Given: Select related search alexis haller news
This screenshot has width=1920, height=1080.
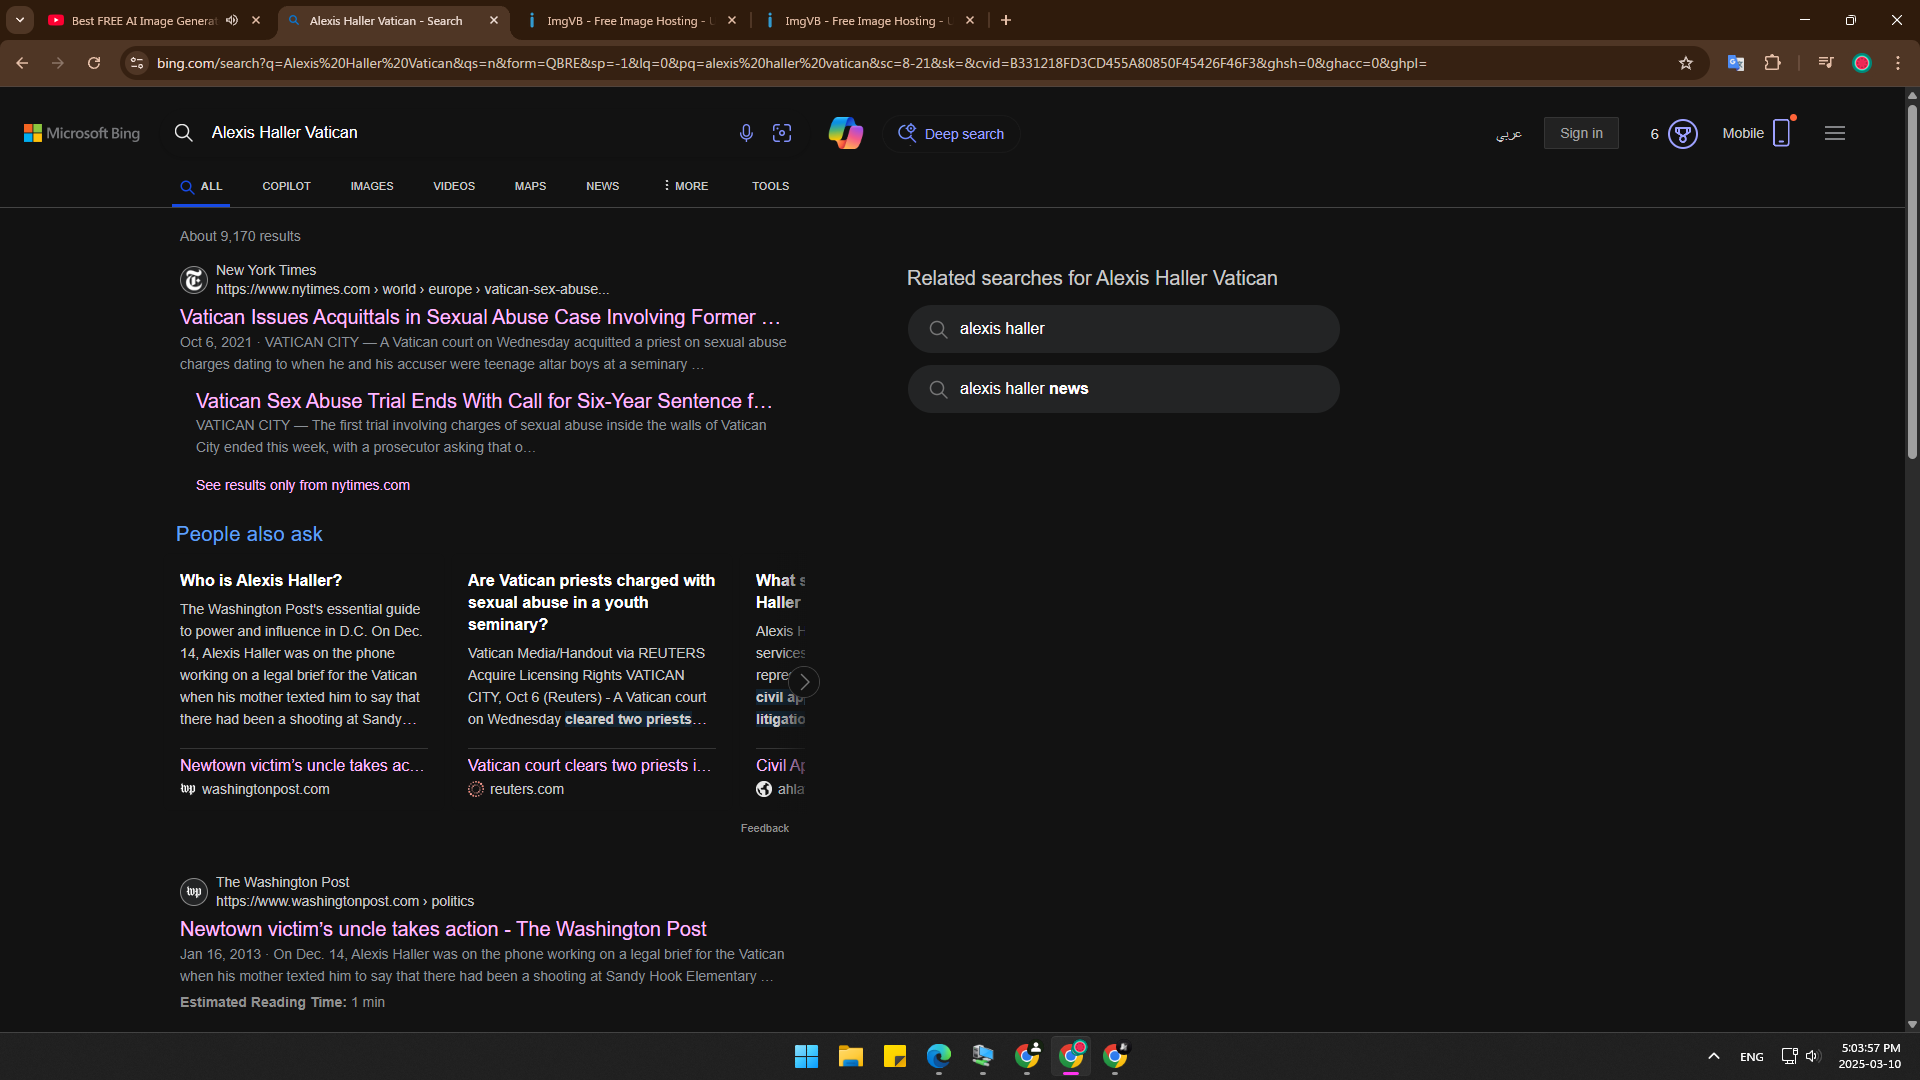Looking at the screenshot, I should [x=1123, y=389].
